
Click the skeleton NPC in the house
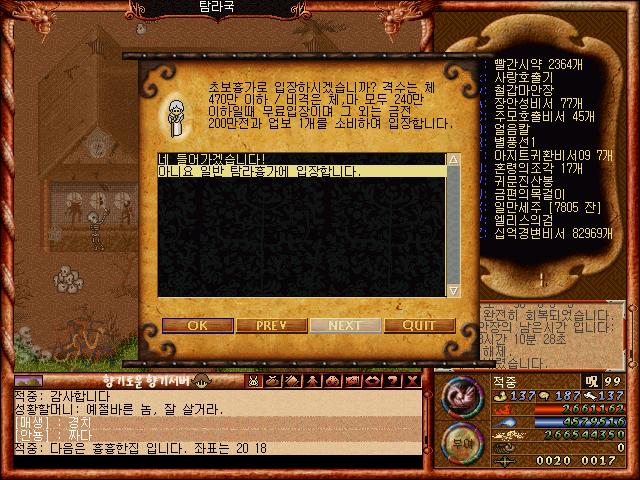point(97,227)
